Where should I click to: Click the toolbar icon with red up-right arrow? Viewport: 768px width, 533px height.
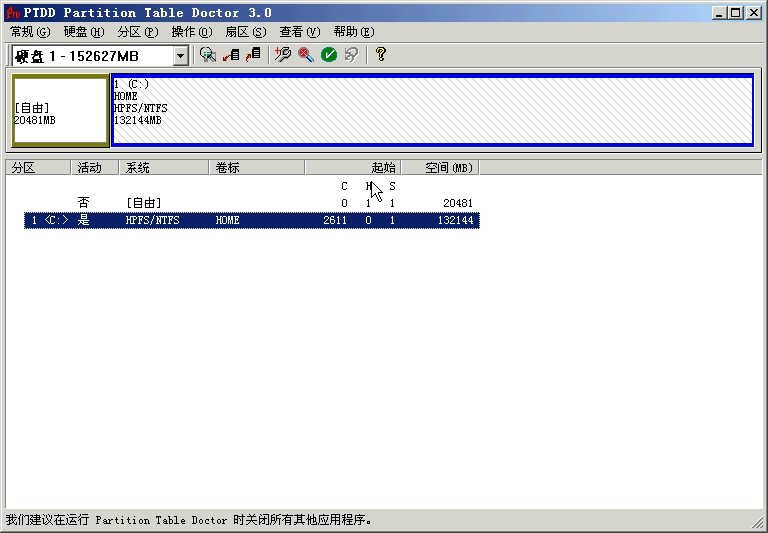254,55
